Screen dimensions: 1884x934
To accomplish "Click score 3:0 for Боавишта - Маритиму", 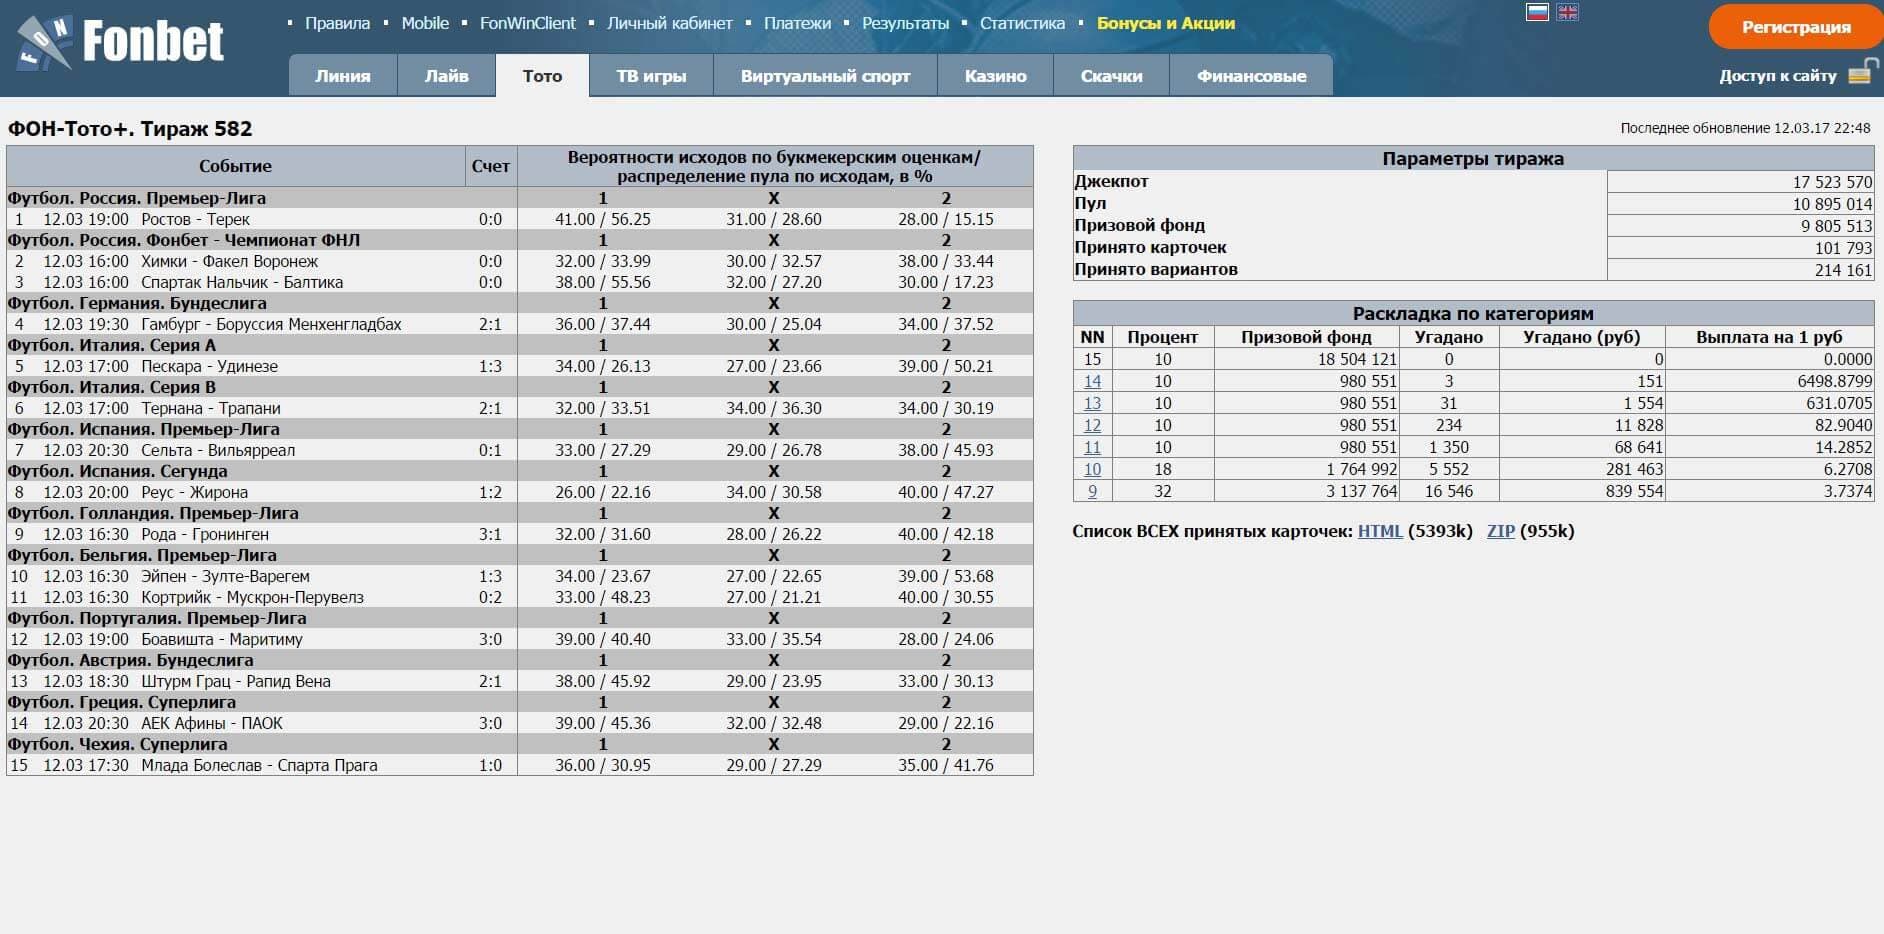I will click(490, 639).
